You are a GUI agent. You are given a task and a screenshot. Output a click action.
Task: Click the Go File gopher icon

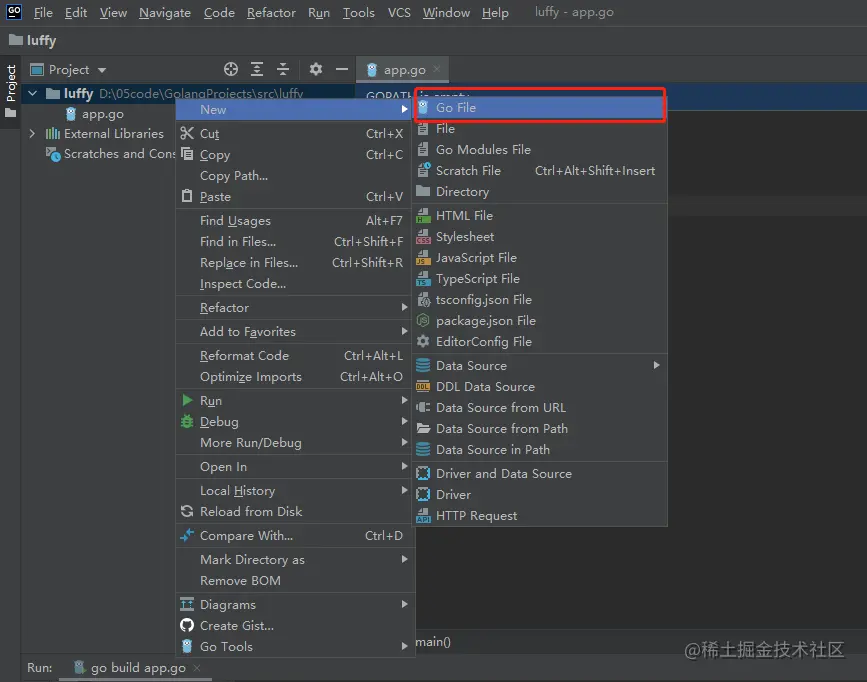click(x=423, y=107)
